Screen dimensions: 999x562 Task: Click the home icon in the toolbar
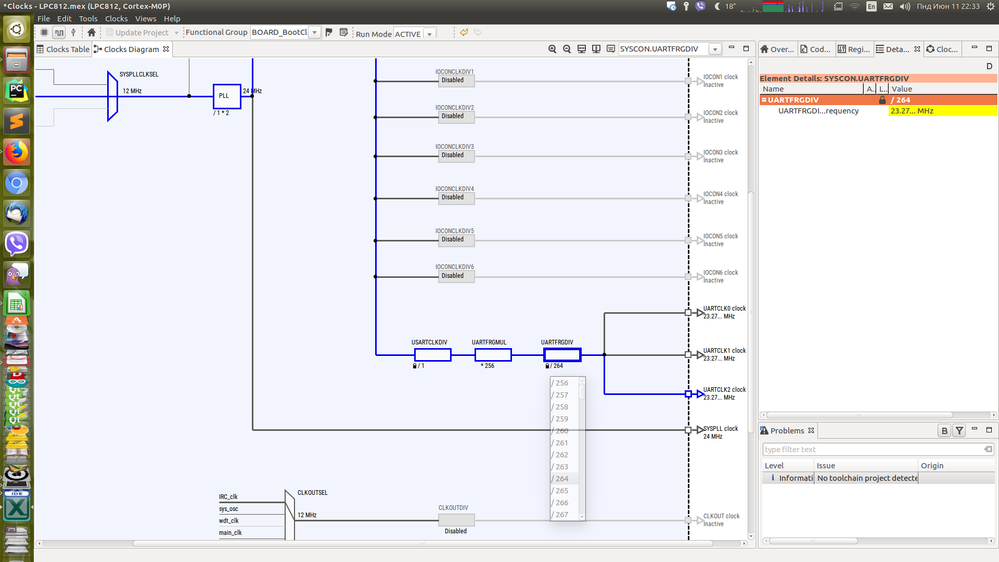click(x=91, y=32)
